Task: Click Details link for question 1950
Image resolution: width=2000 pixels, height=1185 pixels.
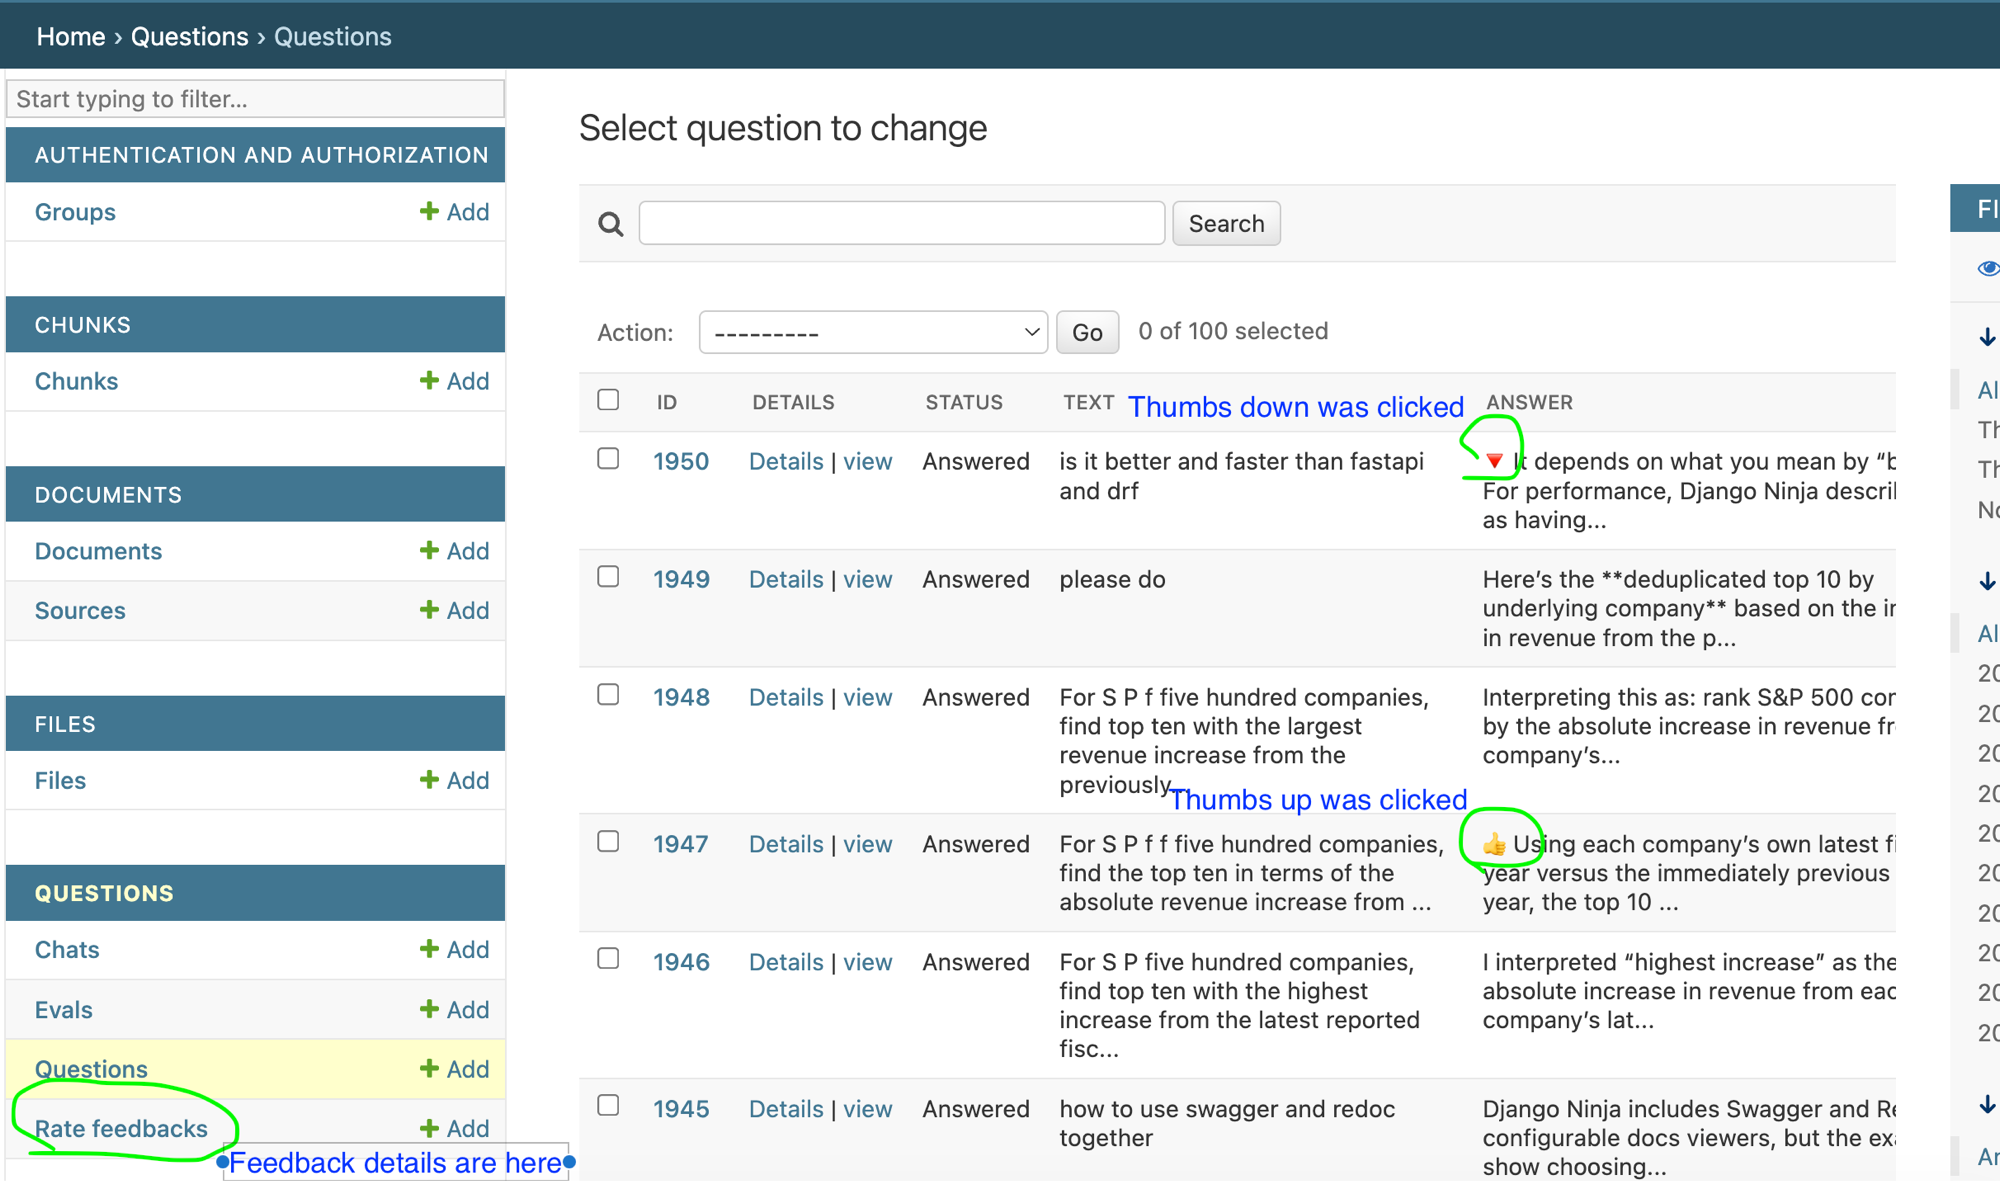Action: (786, 461)
